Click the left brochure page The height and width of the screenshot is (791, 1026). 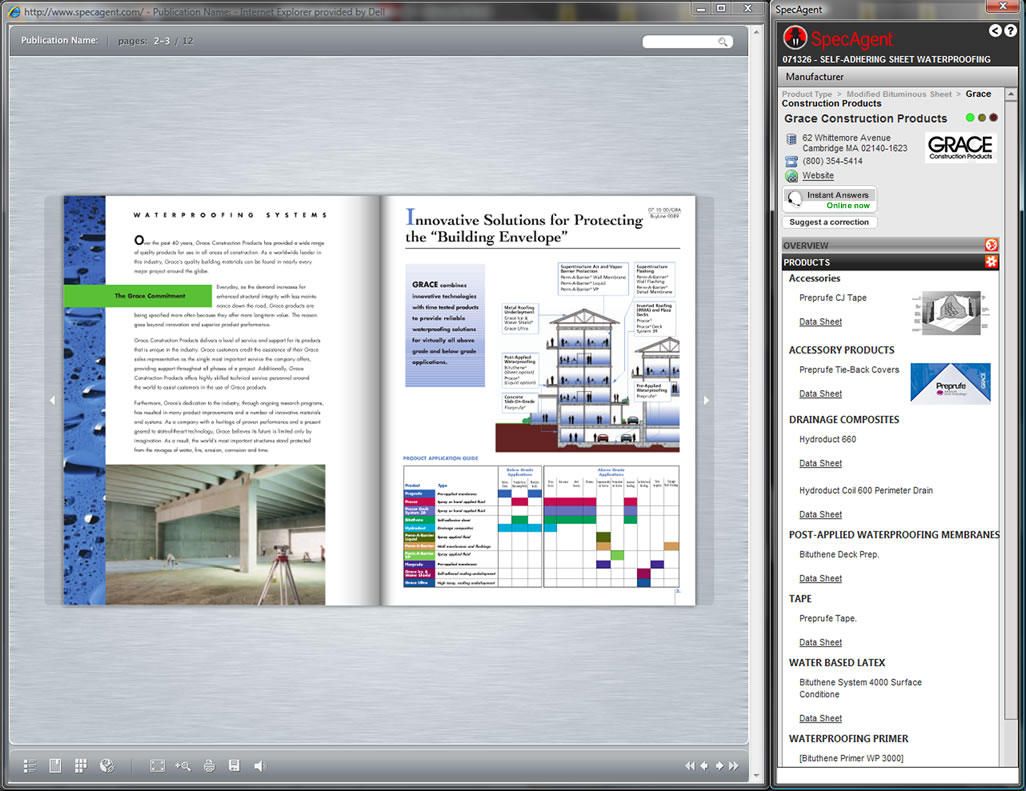[x=221, y=400]
